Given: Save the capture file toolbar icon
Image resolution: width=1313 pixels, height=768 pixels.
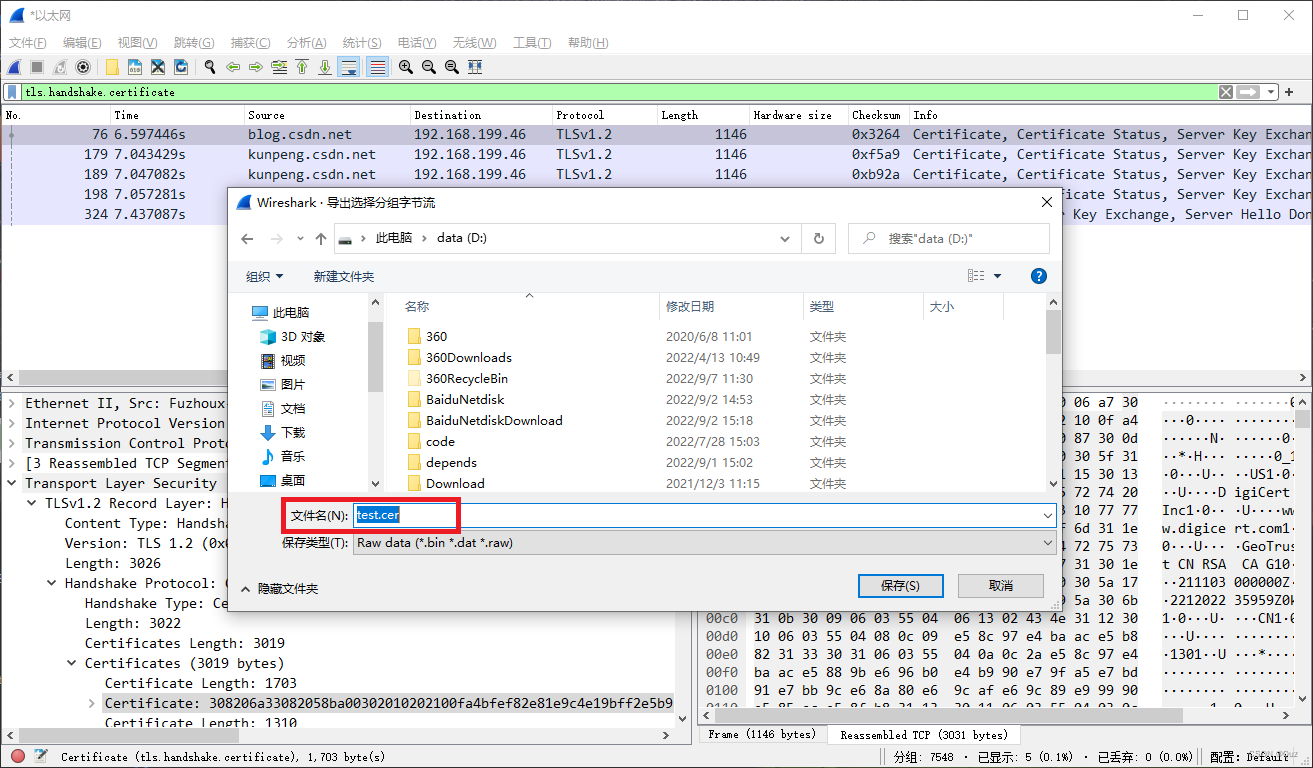Looking at the screenshot, I should (135, 67).
